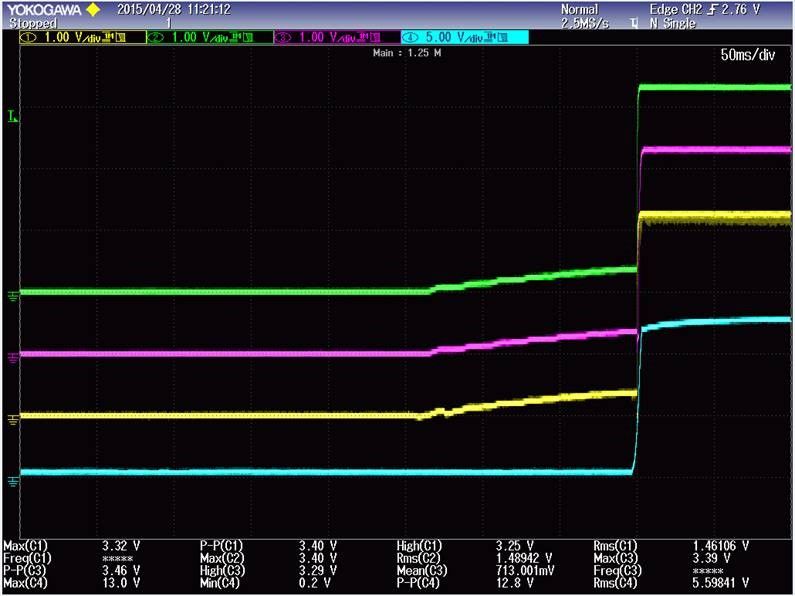Click the 713.001mV Mean(C3) value

click(525, 571)
